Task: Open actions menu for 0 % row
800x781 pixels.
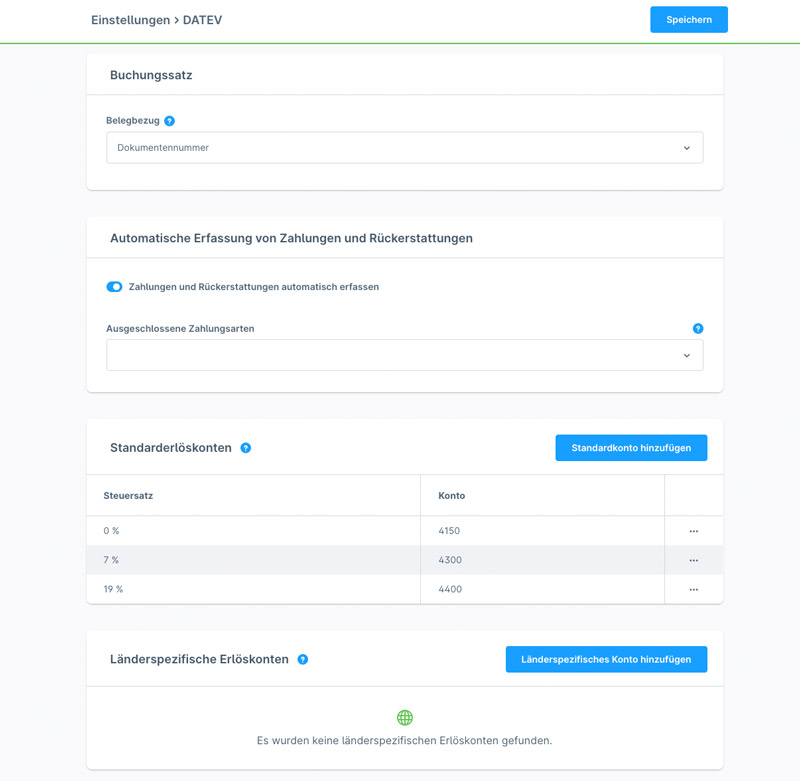Action: [x=693, y=531]
